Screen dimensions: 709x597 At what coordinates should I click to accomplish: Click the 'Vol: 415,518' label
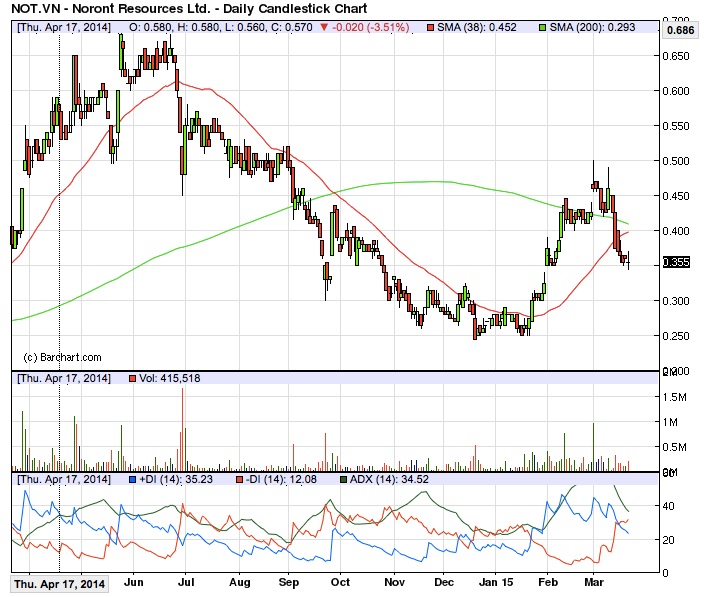170,378
